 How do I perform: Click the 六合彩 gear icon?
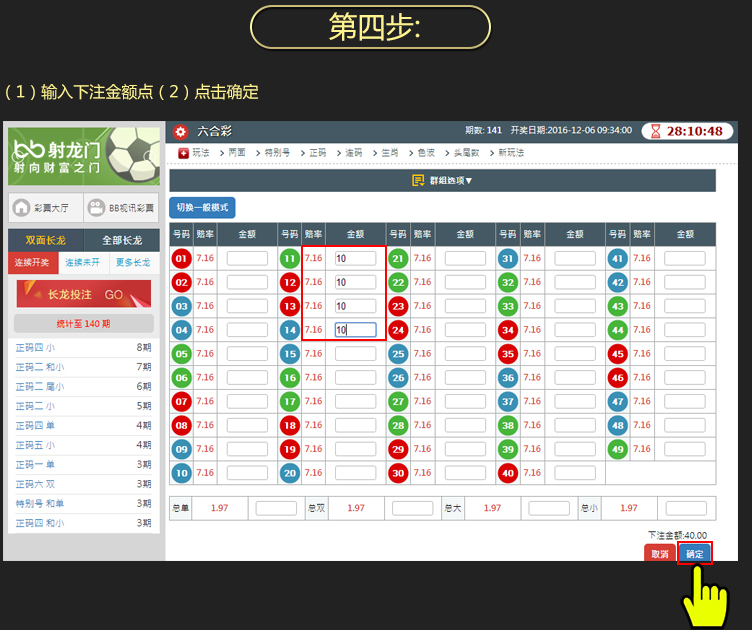pyautogui.click(x=180, y=131)
